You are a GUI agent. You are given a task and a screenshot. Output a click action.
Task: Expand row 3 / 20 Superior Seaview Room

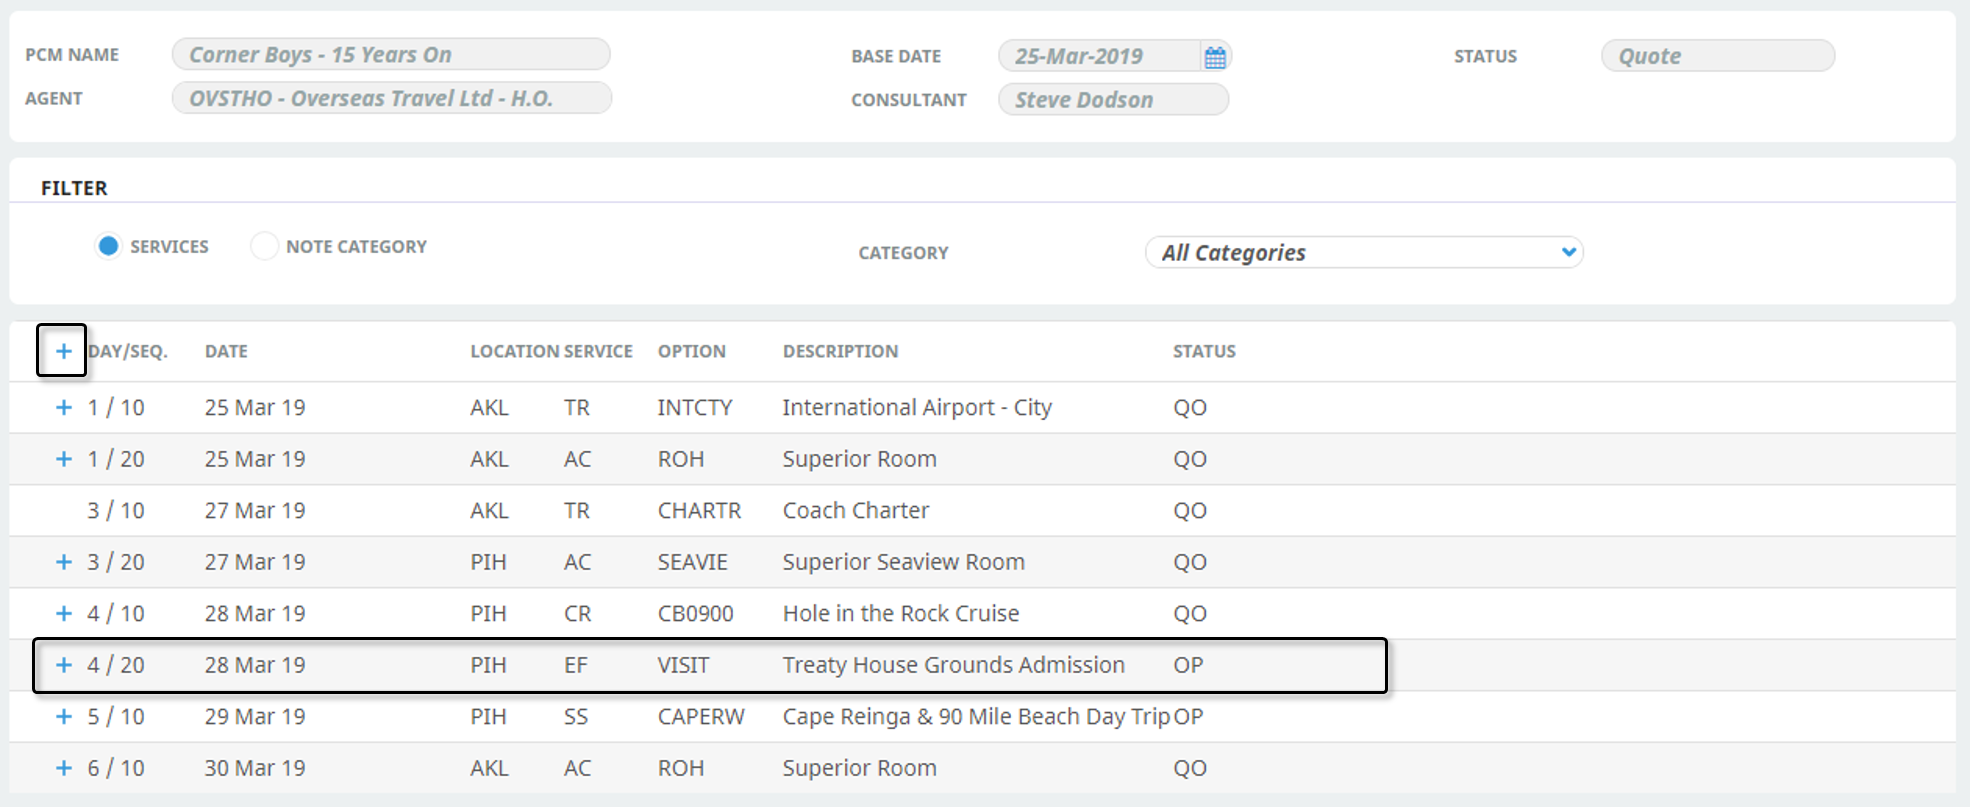(64, 562)
